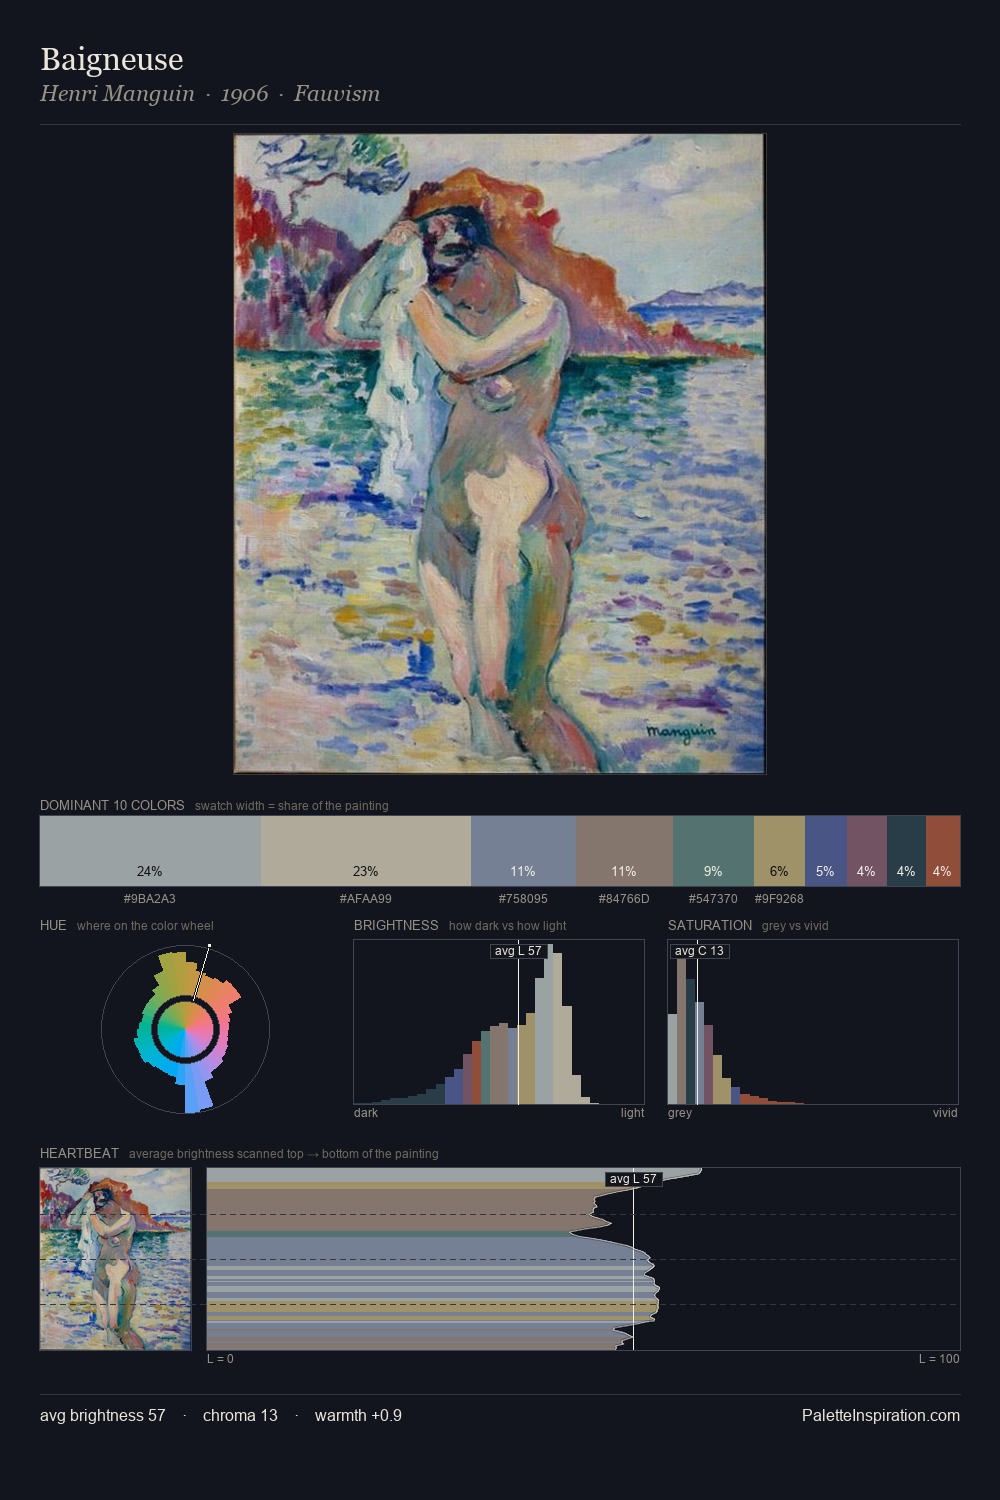The width and height of the screenshot is (1000, 1500).
Task: Click the "light" axis label
Action: click(x=633, y=1113)
